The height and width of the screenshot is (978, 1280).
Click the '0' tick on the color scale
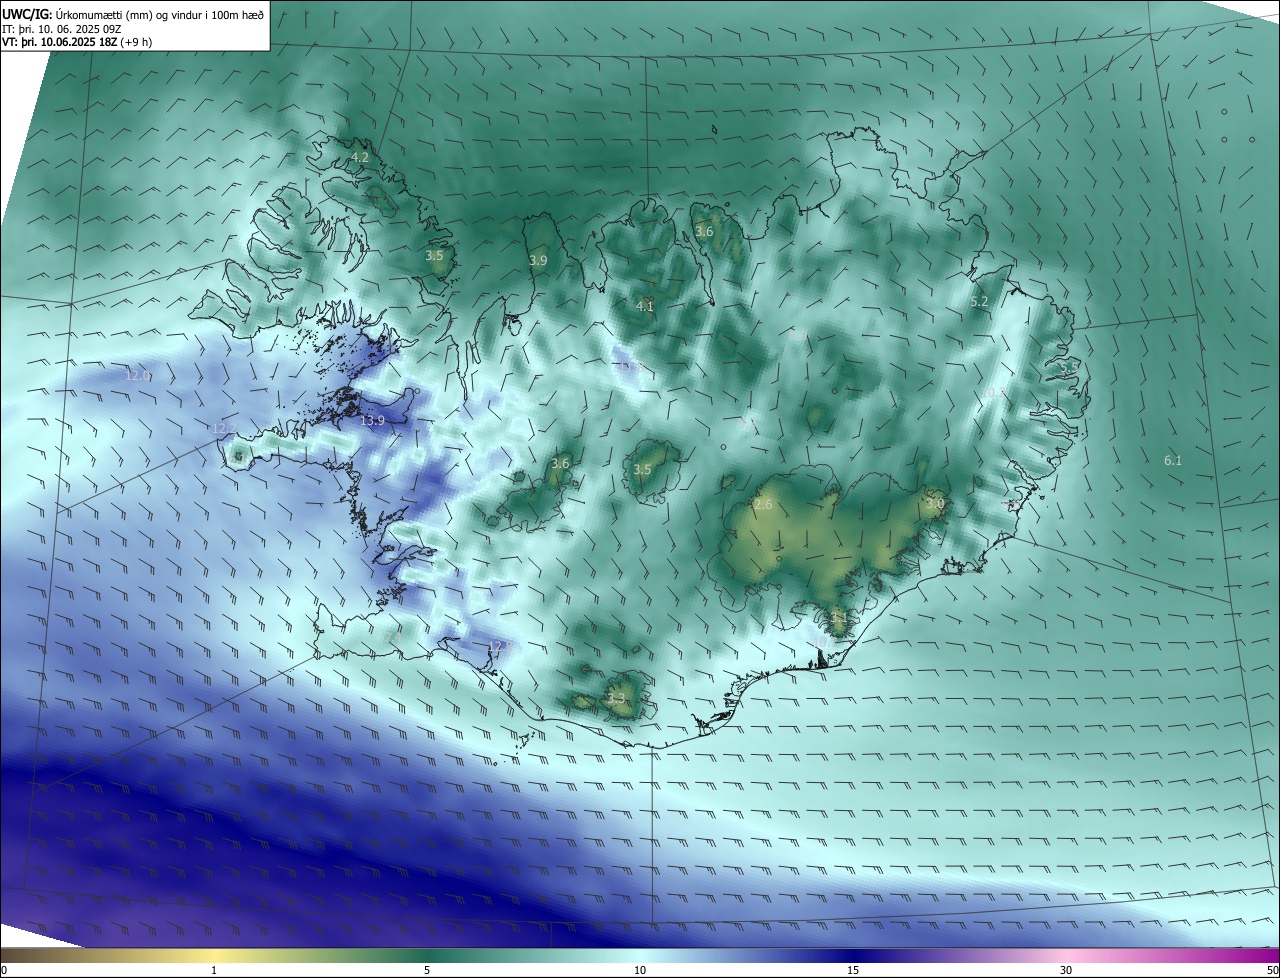tap(4, 970)
